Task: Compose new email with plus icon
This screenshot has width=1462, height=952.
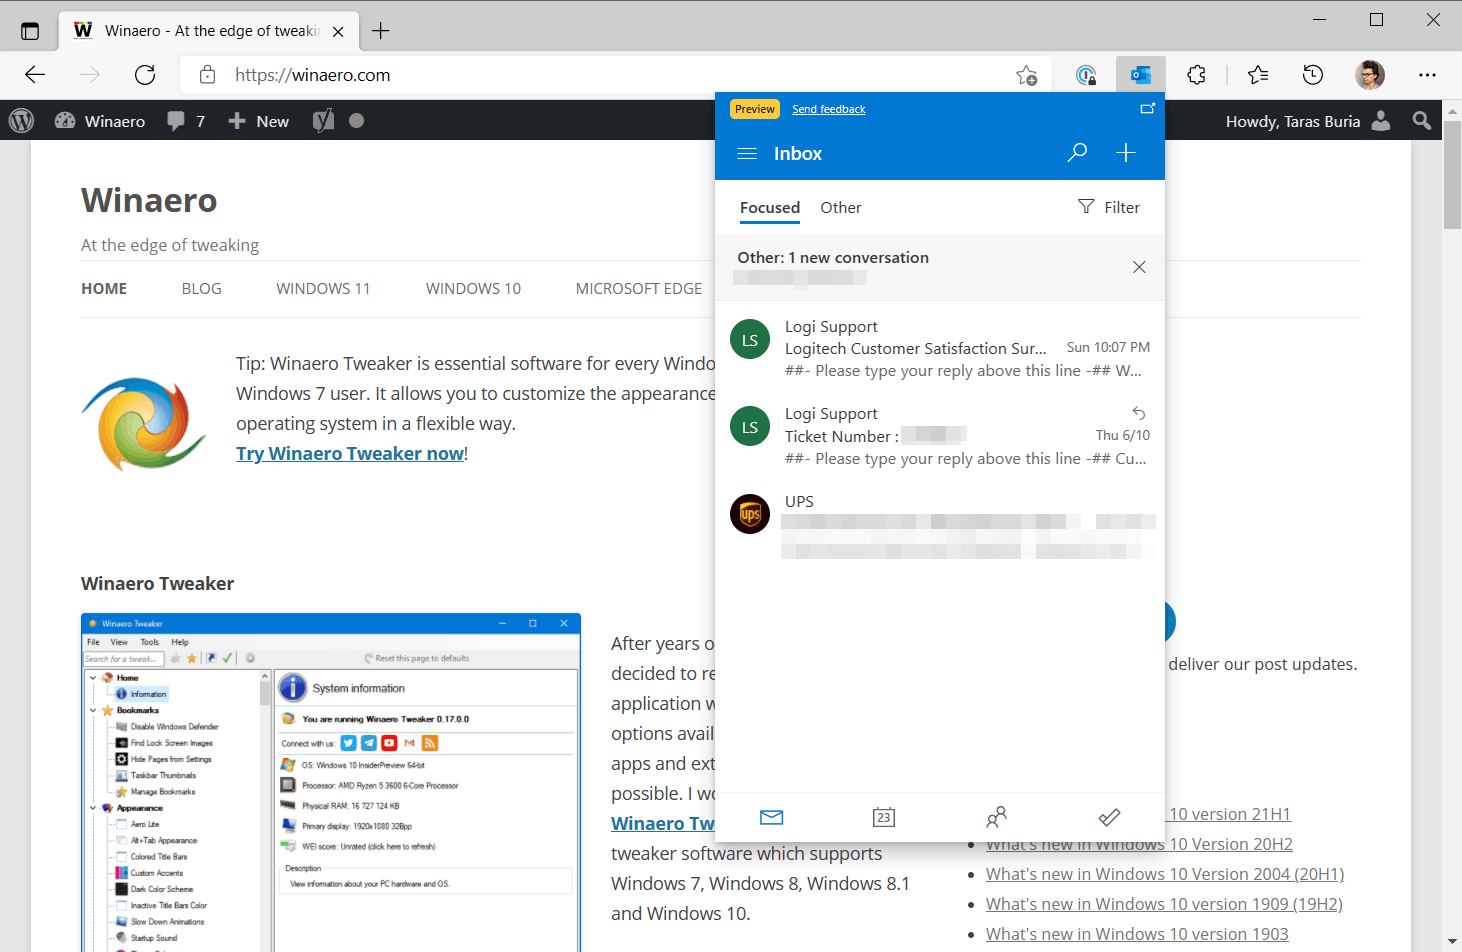Action: [x=1126, y=153]
